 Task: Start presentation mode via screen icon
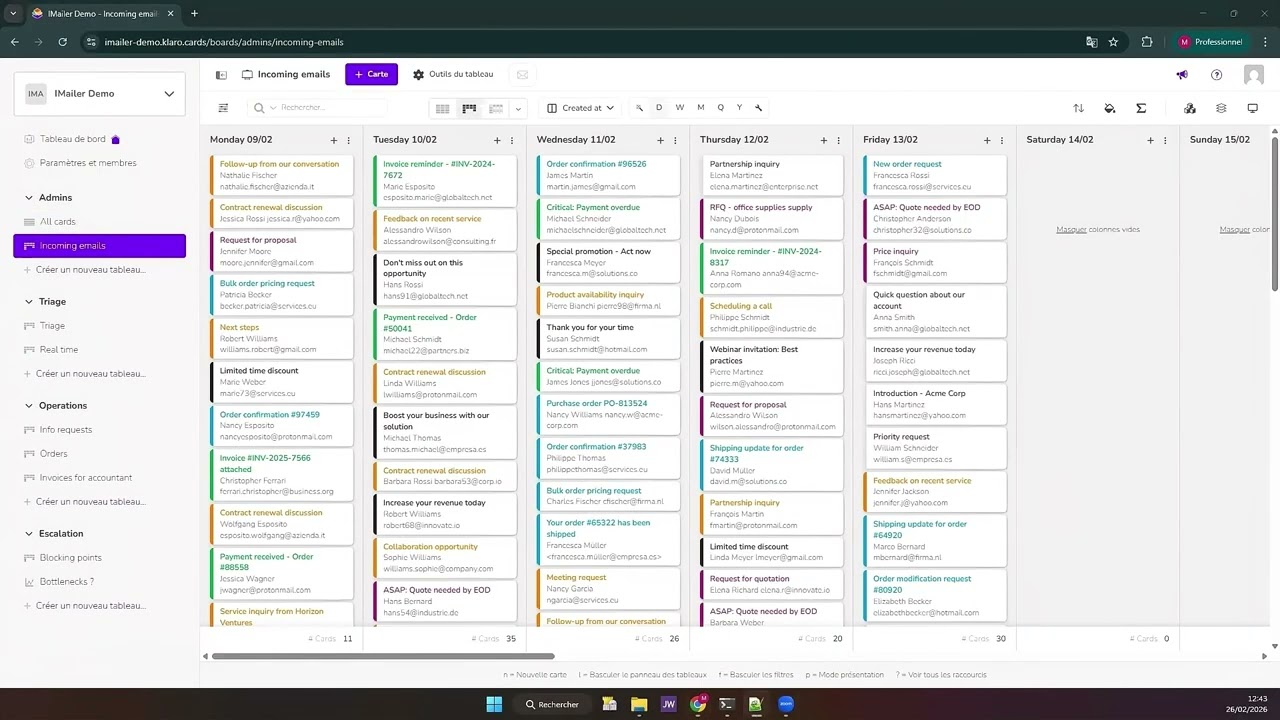click(1252, 108)
